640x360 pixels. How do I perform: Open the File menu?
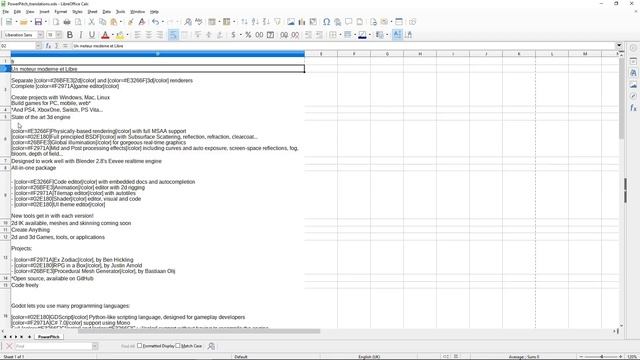pyautogui.click(x=5, y=12)
